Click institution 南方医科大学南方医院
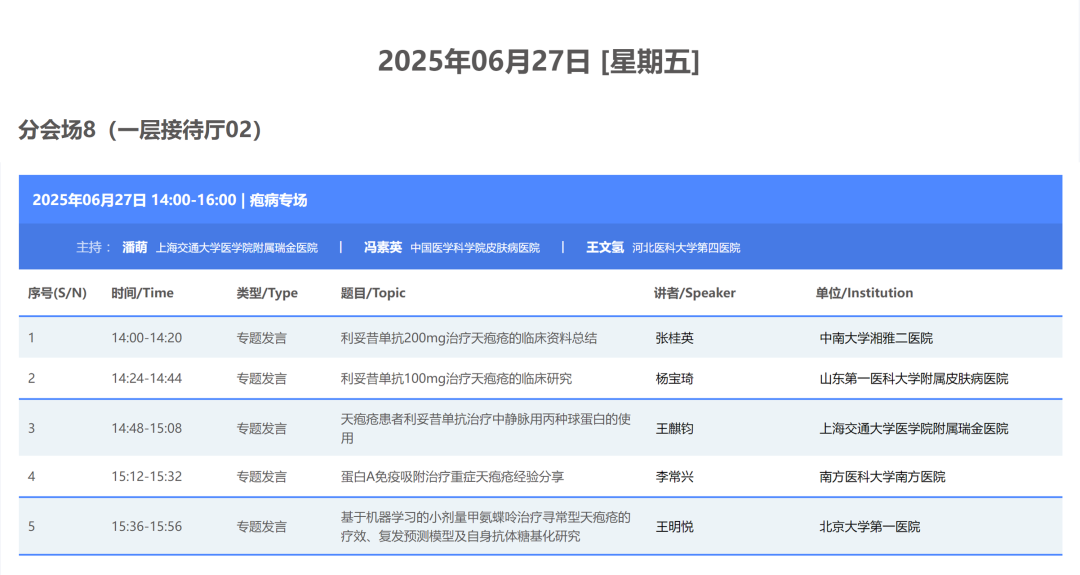The height and width of the screenshot is (575, 1080). [x=882, y=477]
